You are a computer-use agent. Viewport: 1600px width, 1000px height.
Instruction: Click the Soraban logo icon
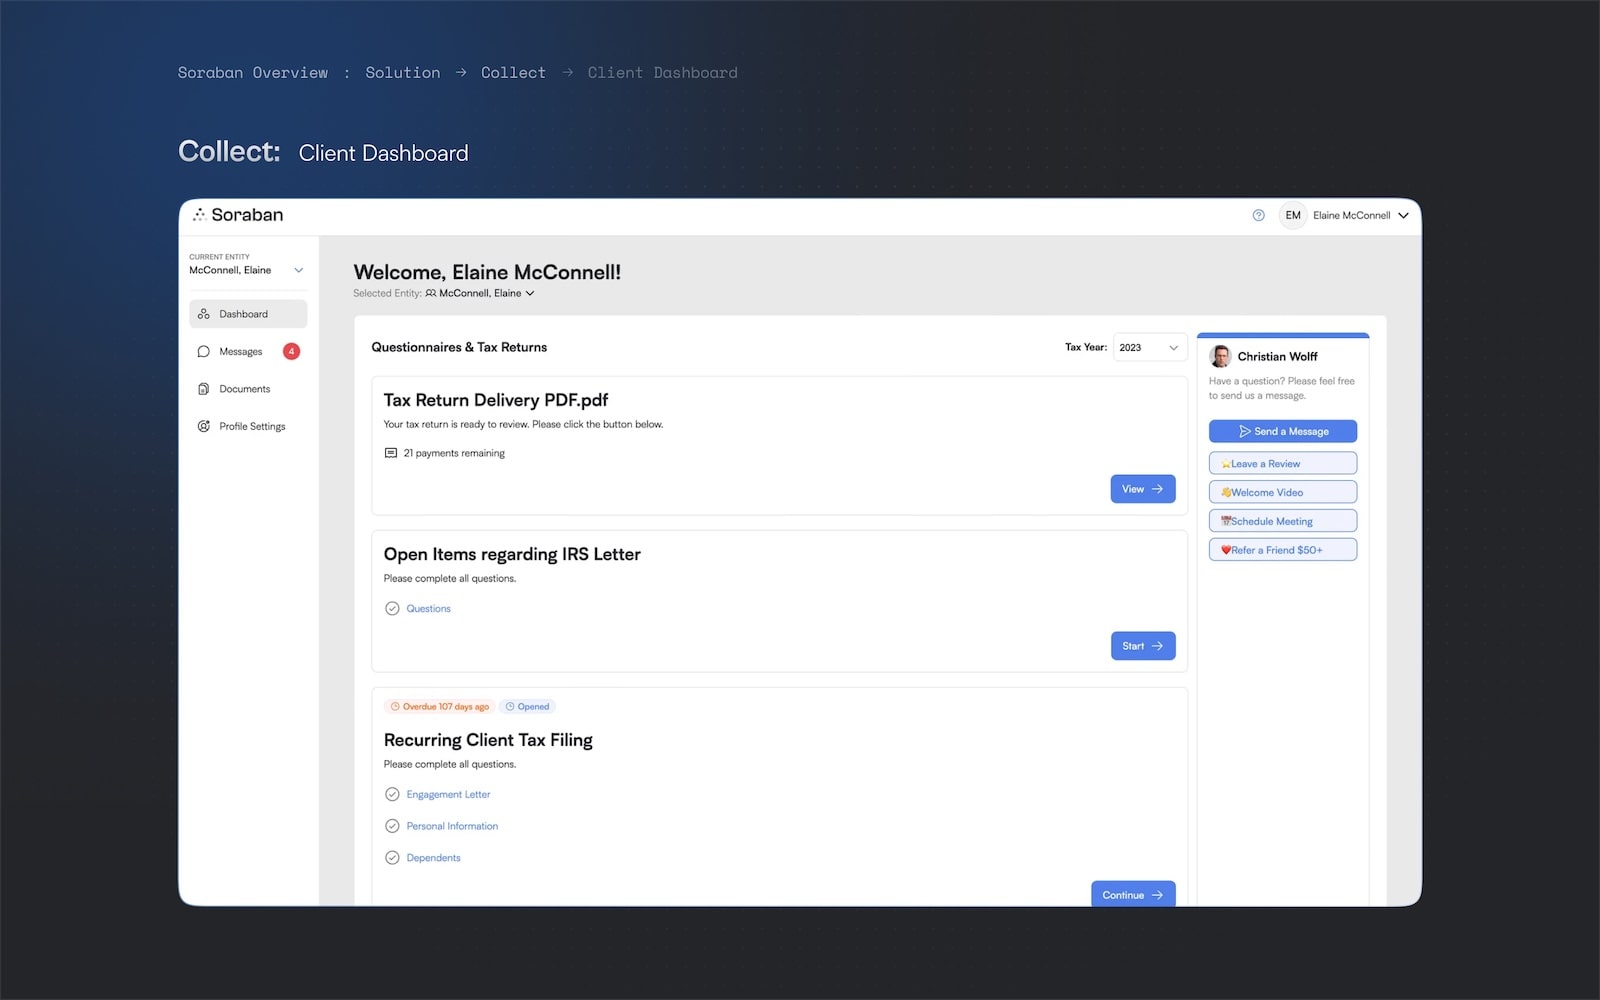pos(199,215)
